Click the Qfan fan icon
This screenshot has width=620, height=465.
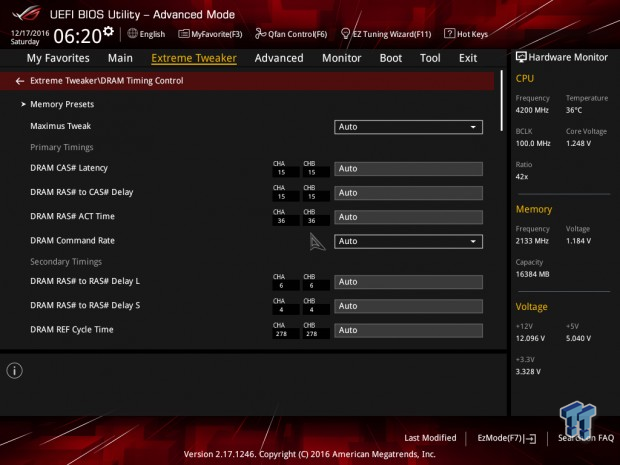pyautogui.click(x=261, y=34)
